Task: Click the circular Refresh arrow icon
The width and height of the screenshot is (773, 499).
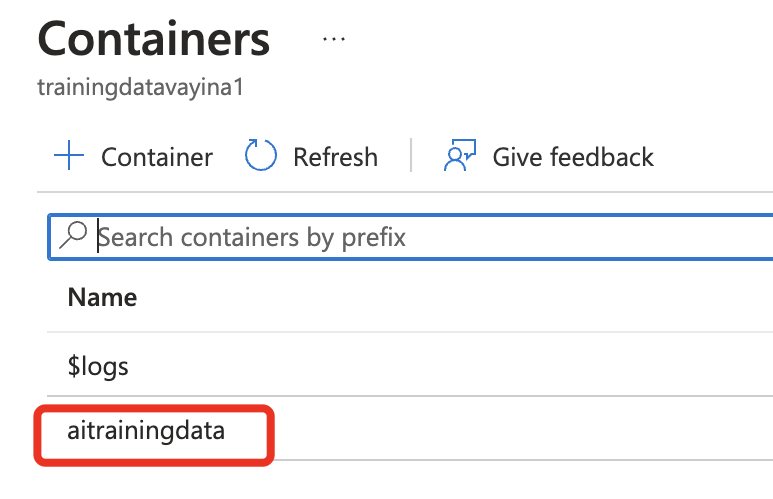Action: pos(260,155)
